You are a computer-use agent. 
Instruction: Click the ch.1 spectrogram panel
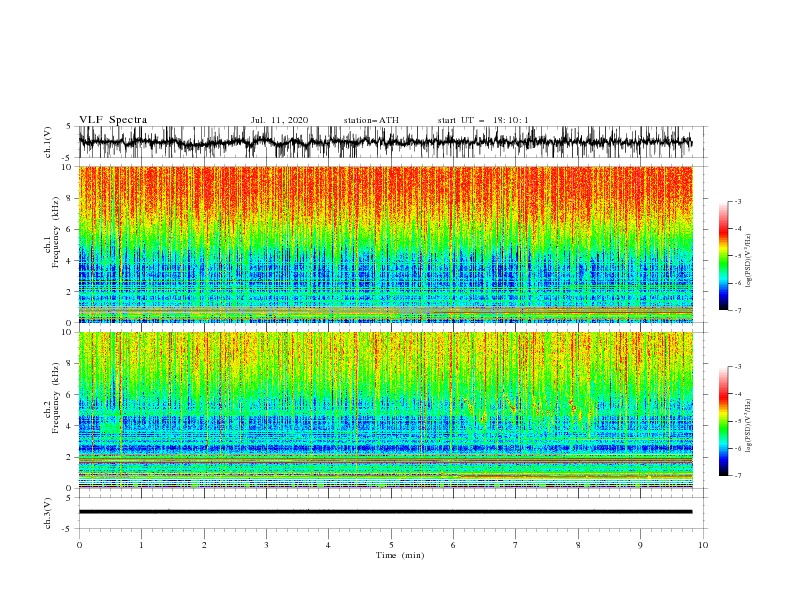[385, 244]
